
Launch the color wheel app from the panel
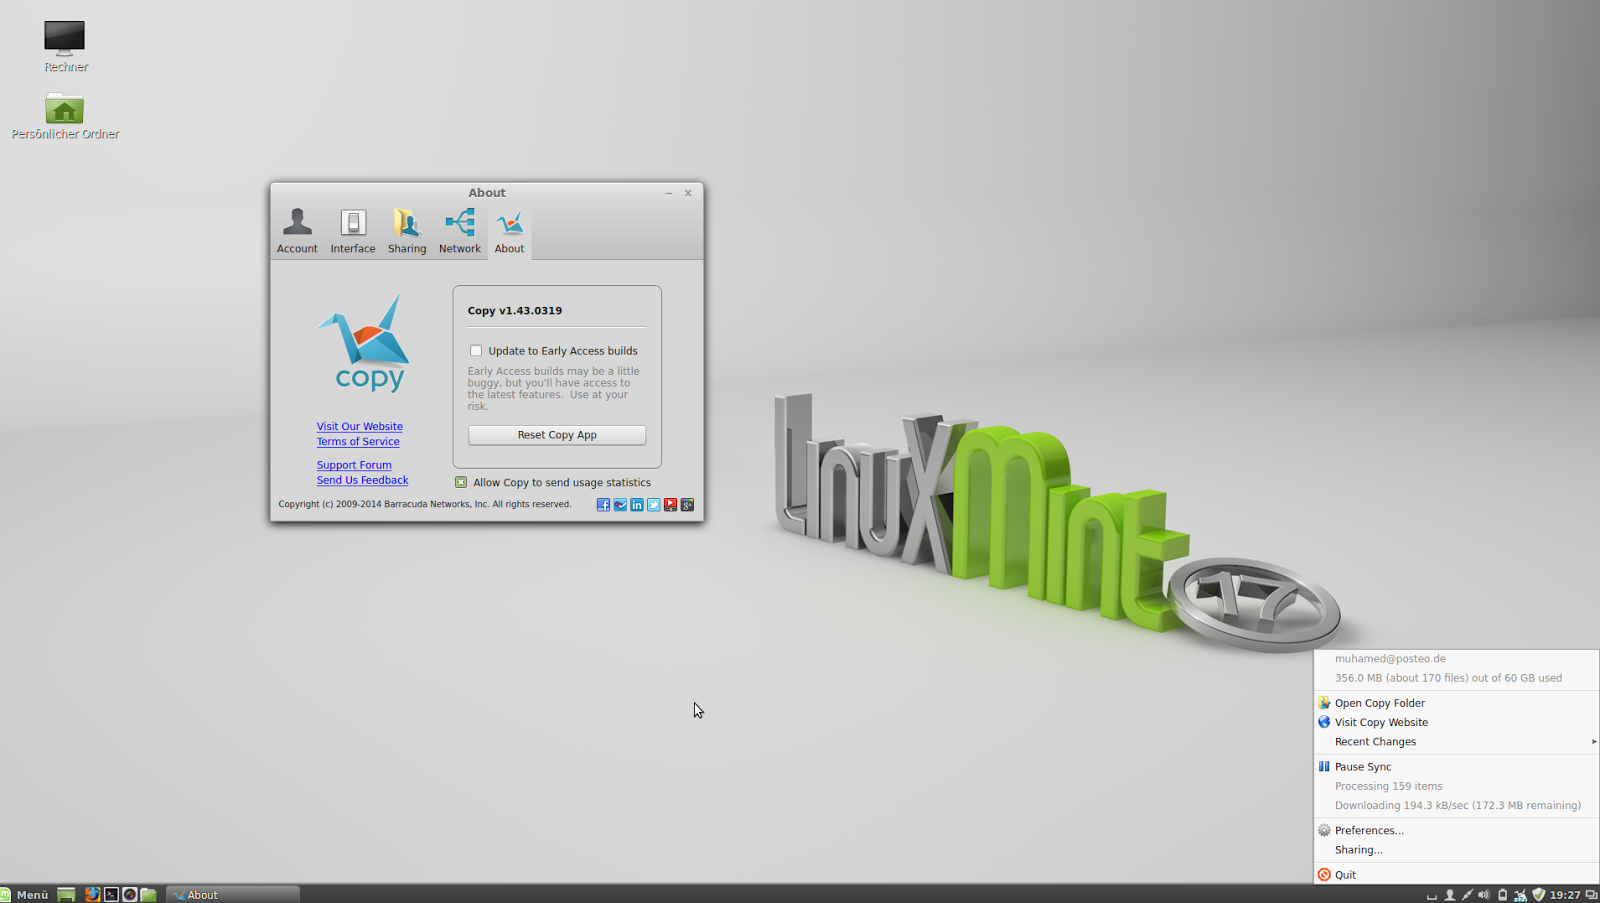tap(129, 895)
